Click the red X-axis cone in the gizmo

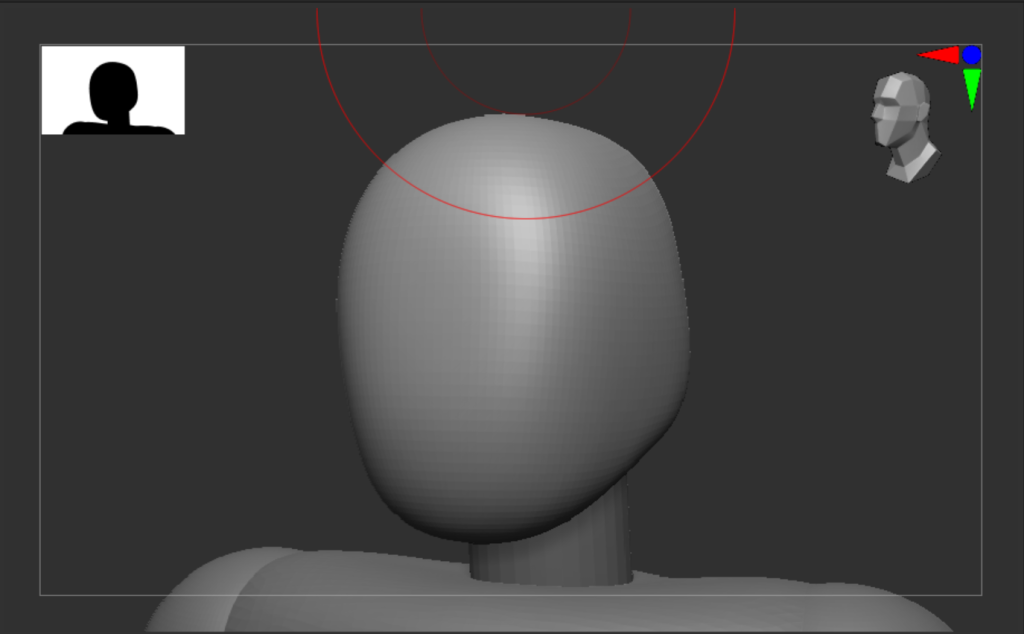point(941,55)
